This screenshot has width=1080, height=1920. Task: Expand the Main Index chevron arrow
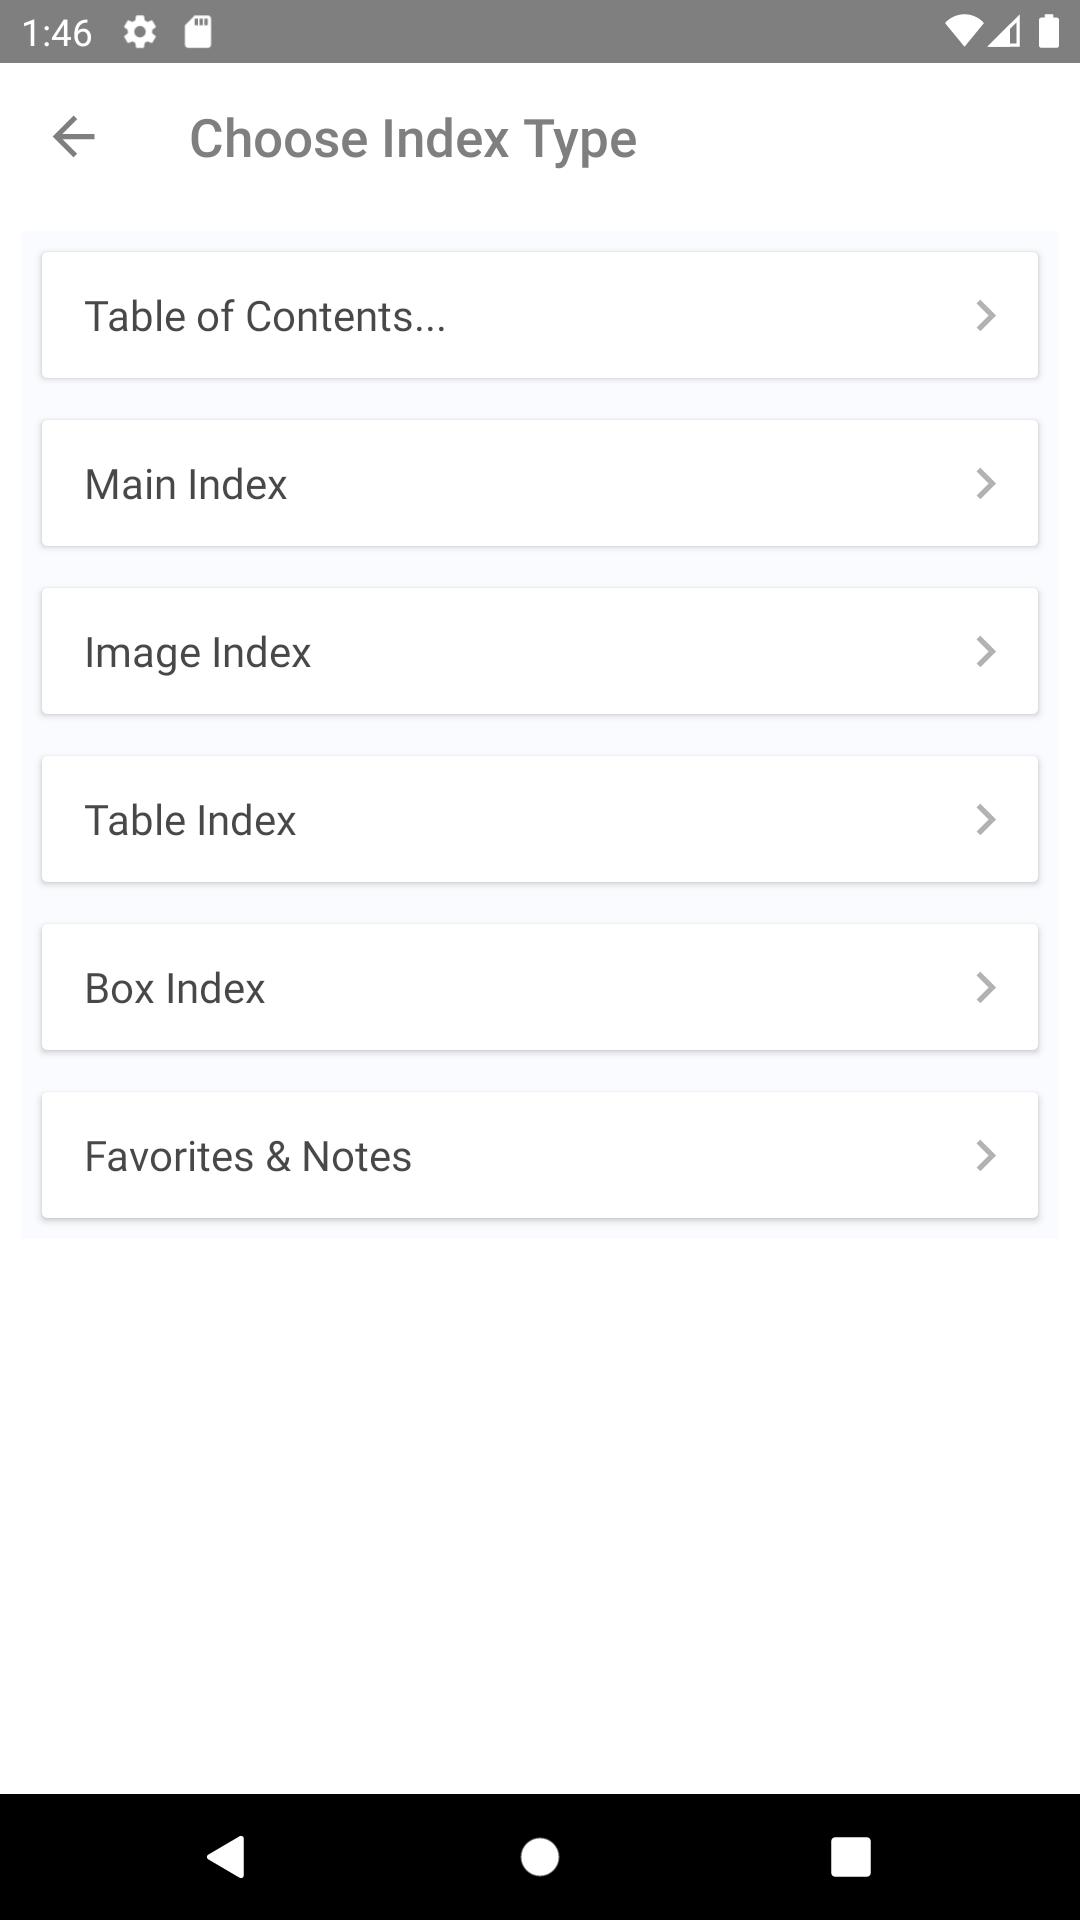click(986, 484)
